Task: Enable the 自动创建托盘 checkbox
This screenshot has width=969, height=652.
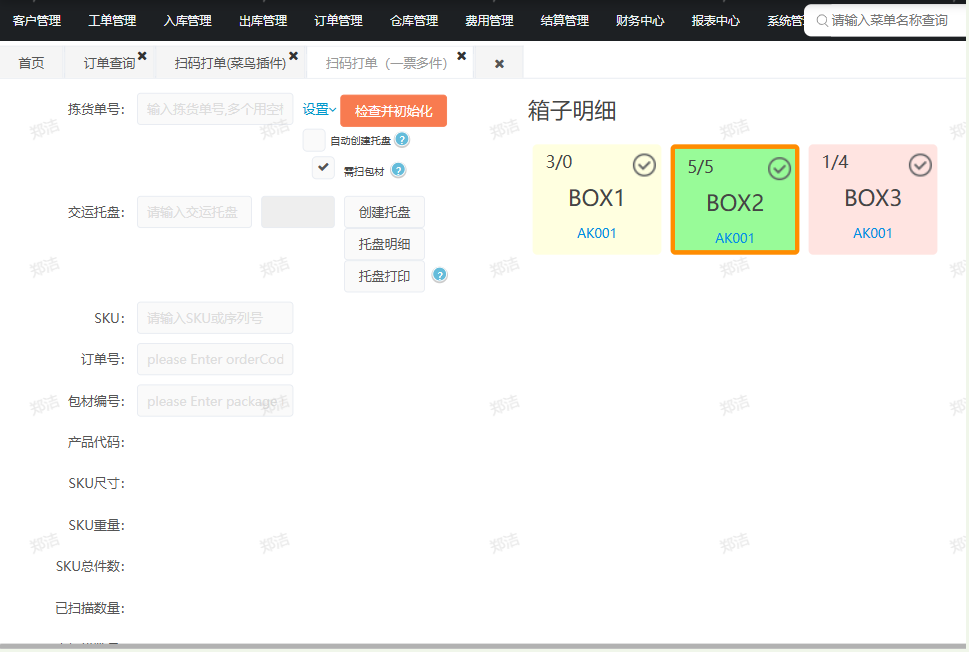Action: tap(314, 140)
